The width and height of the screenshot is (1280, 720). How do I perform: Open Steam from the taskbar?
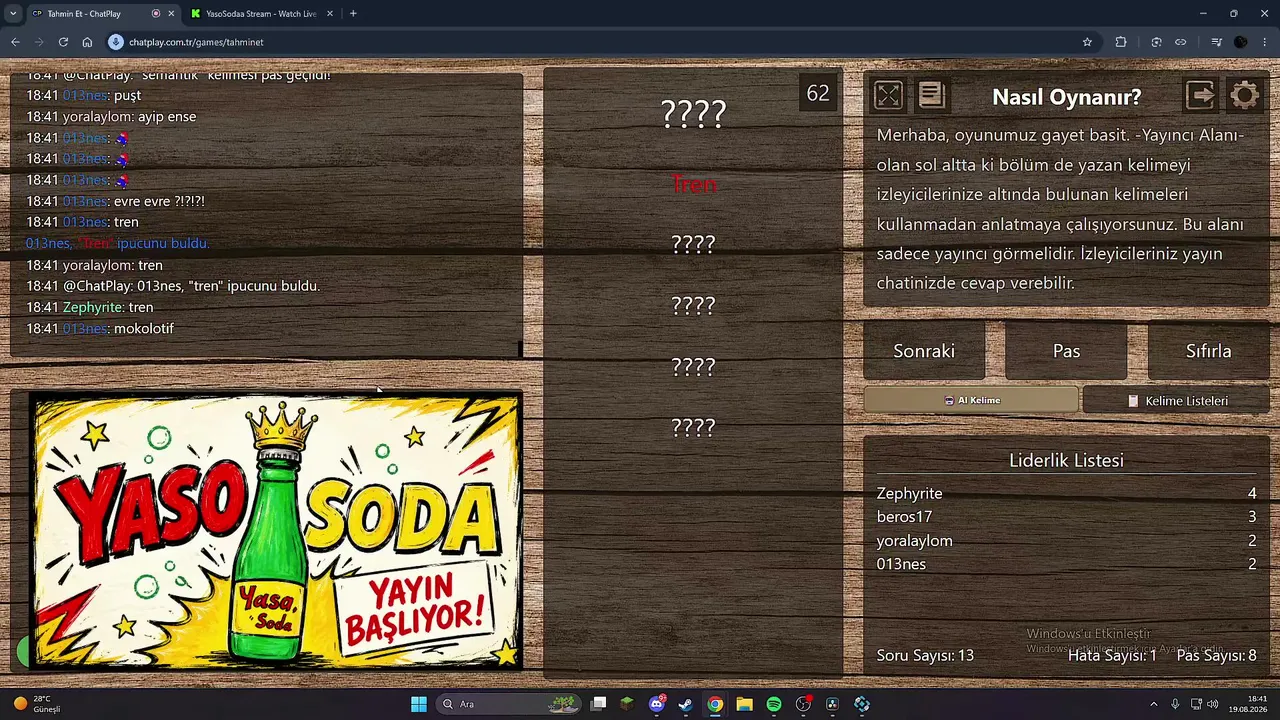pos(685,704)
